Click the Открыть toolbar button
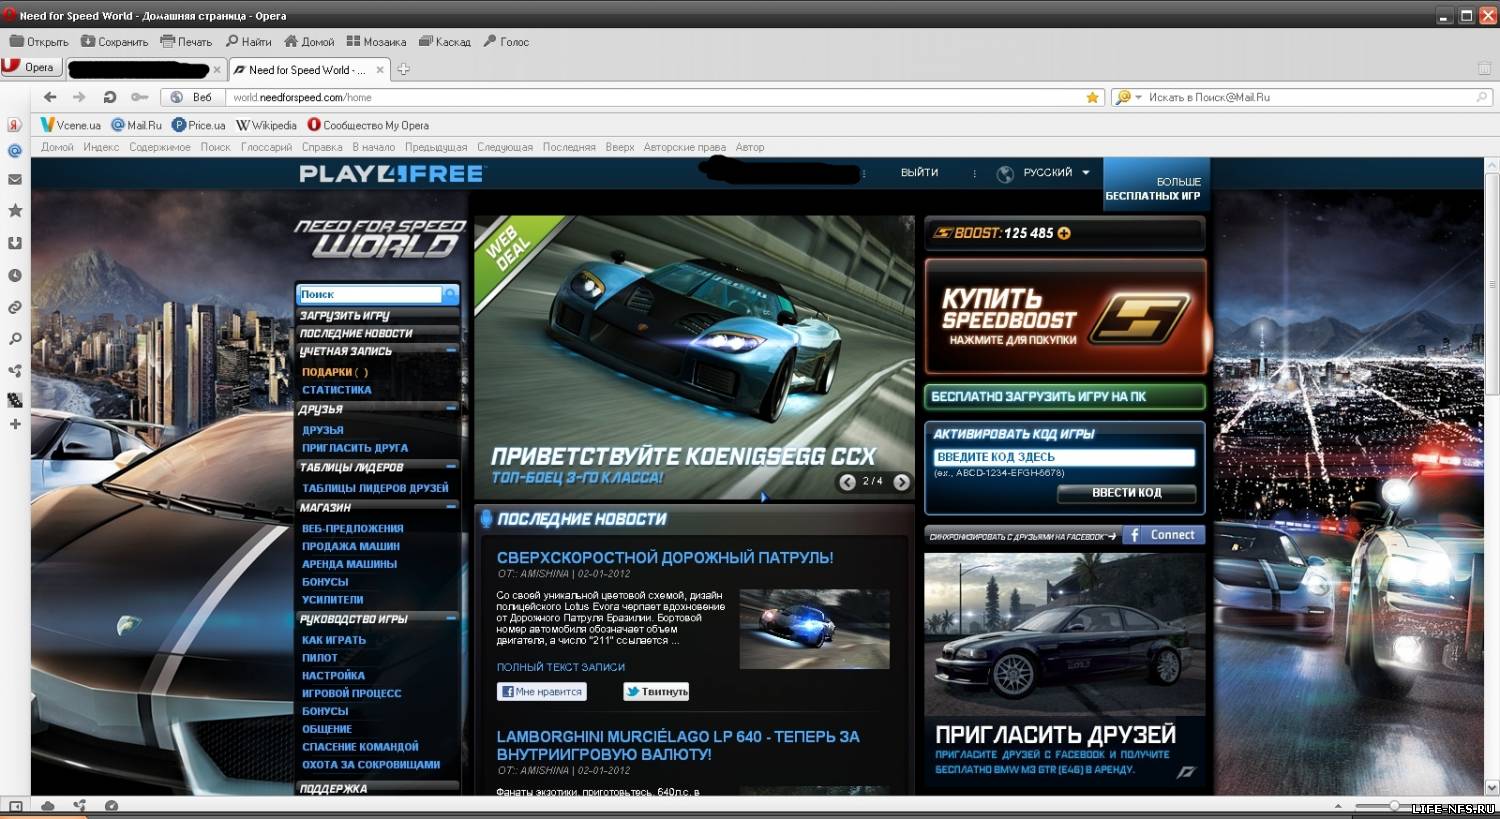Image resolution: width=1500 pixels, height=819 pixels. point(39,42)
